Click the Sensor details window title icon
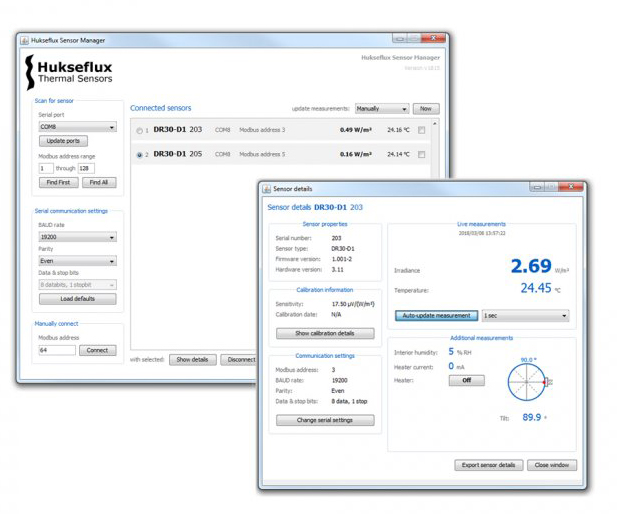This screenshot has height=514, width=620. 266,188
